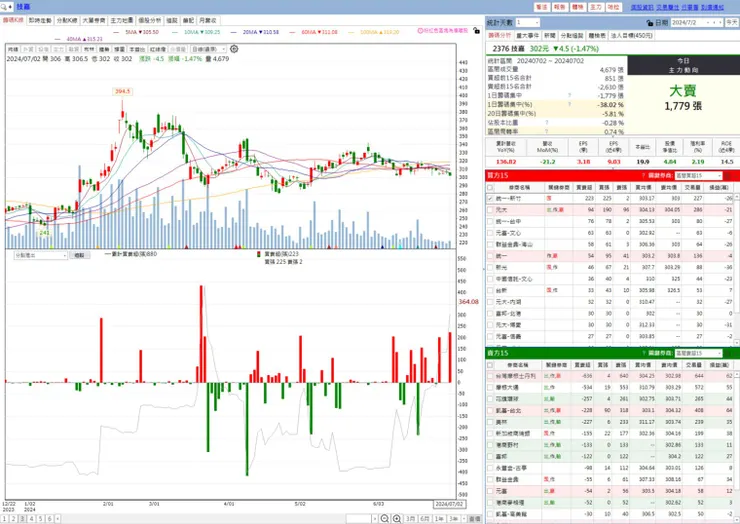Toggle the 本益比 chart overlay button

click(x=137, y=49)
